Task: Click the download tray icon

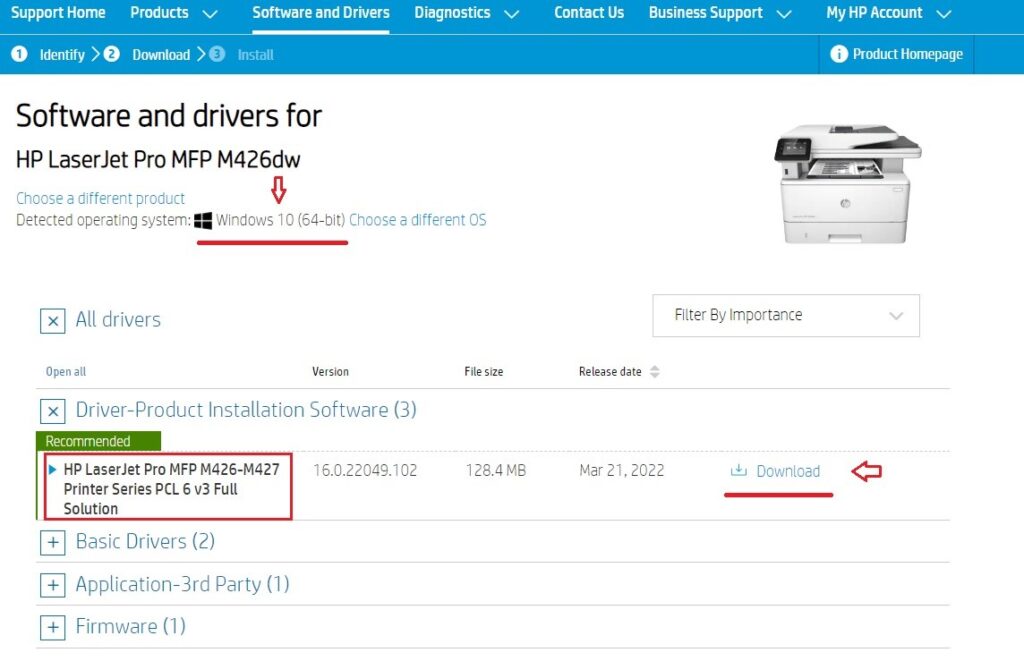Action: pos(739,470)
